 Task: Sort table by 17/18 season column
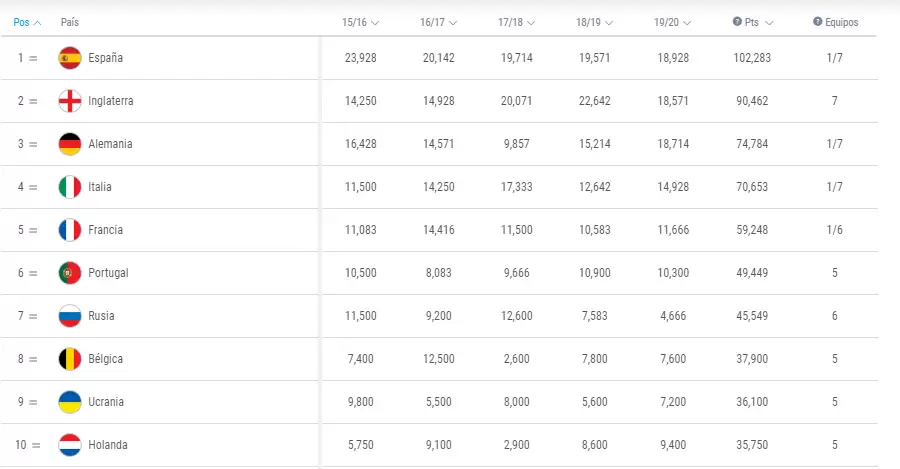[516, 22]
